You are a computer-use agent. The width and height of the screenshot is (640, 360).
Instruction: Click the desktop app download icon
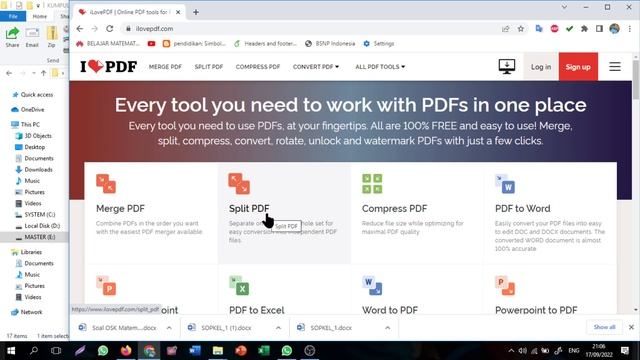[x=507, y=67]
